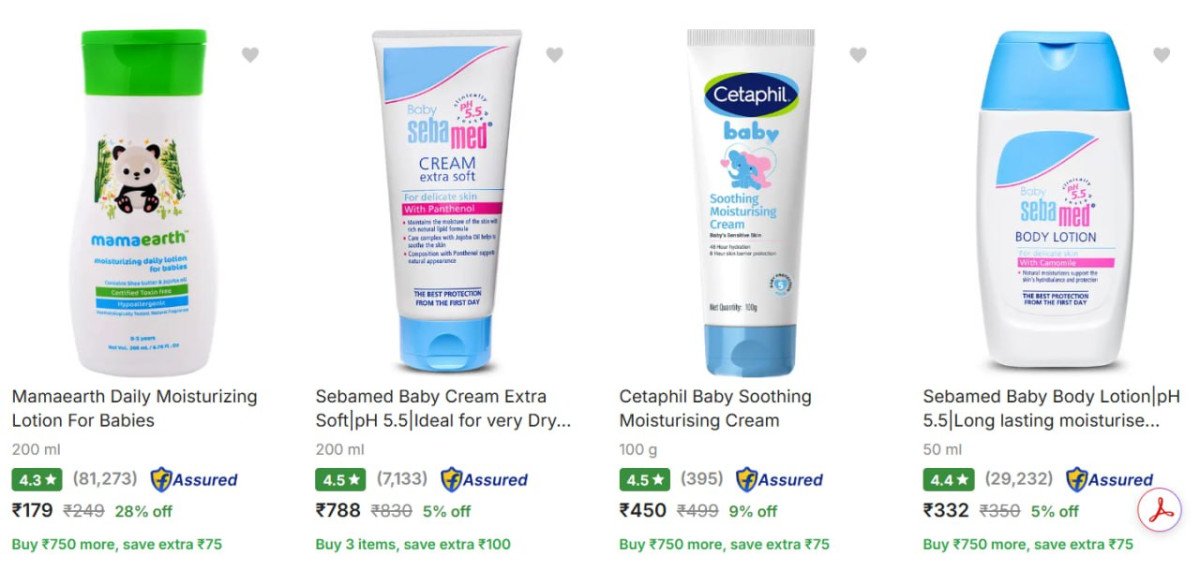Click the Assured badge under Sebamed Baby Cream
This screenshot has width=1200, height=570.
[484, 480]
